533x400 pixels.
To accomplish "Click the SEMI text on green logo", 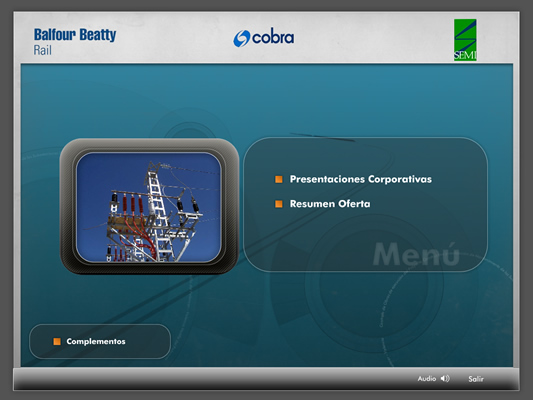I will pos(465,55).
